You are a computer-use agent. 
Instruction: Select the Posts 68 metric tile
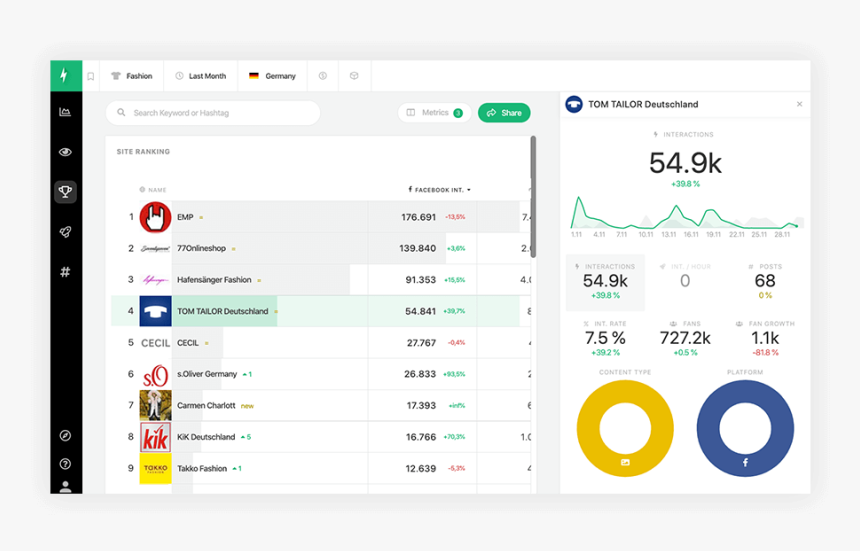pos(765,282)
